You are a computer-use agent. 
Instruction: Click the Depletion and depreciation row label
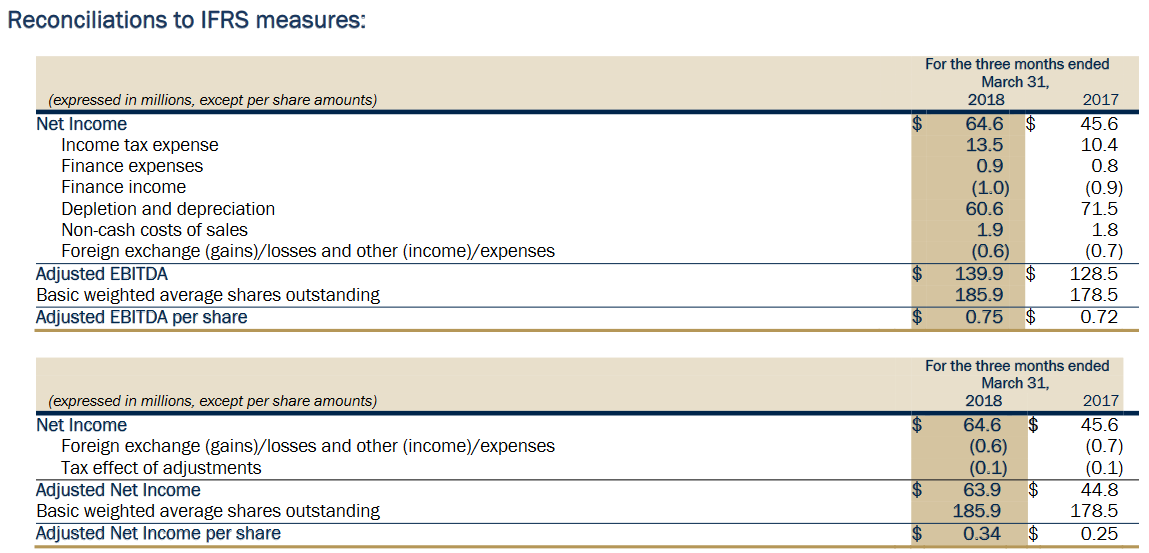167,209
